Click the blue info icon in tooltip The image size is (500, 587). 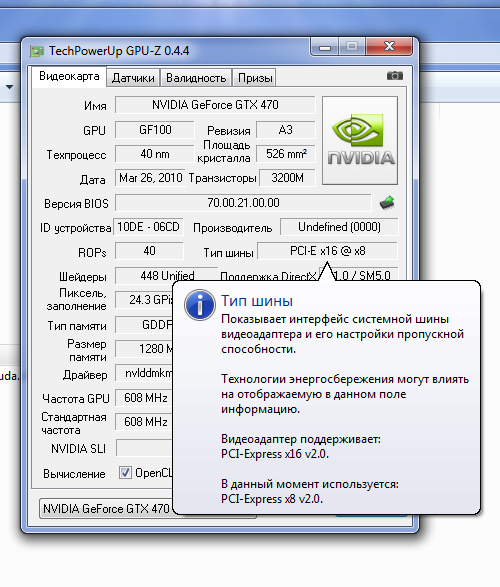[x=200, y=304]
